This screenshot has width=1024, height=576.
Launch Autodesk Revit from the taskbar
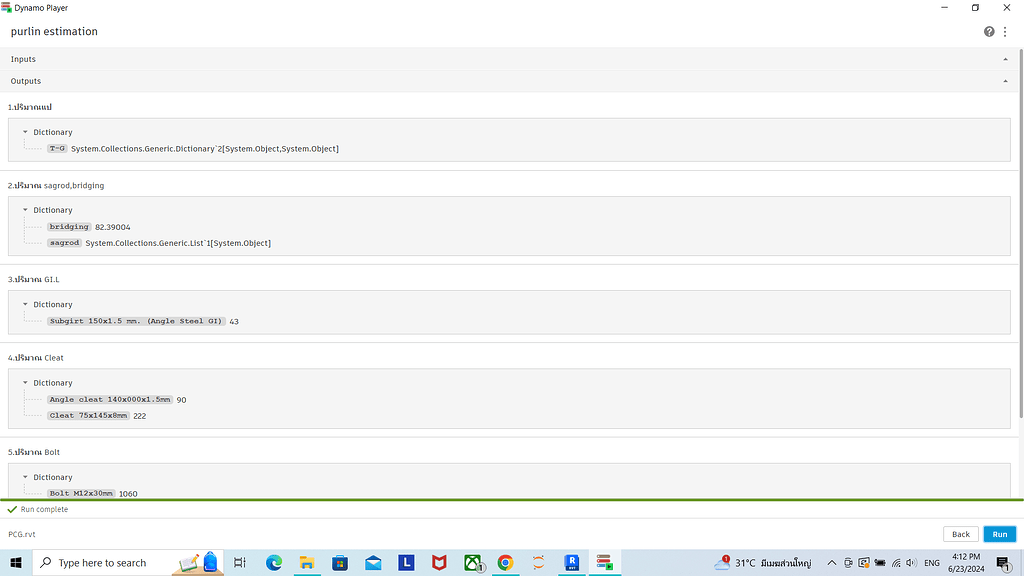click(570, 562)
